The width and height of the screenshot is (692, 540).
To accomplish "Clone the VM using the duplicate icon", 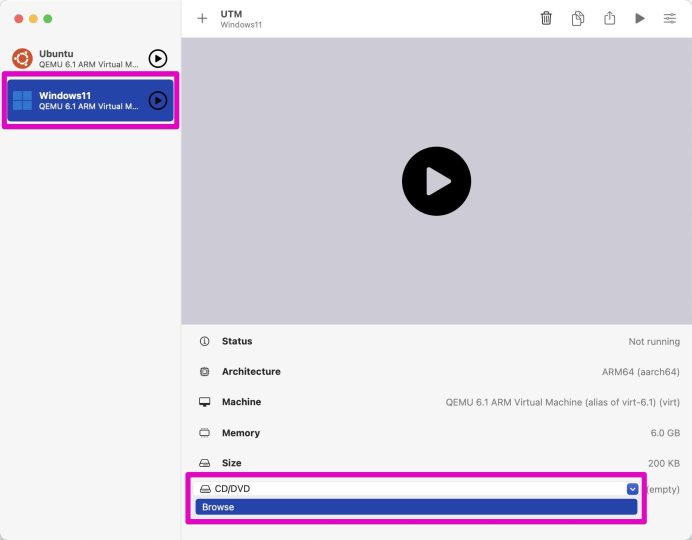I will pos(578,19).
